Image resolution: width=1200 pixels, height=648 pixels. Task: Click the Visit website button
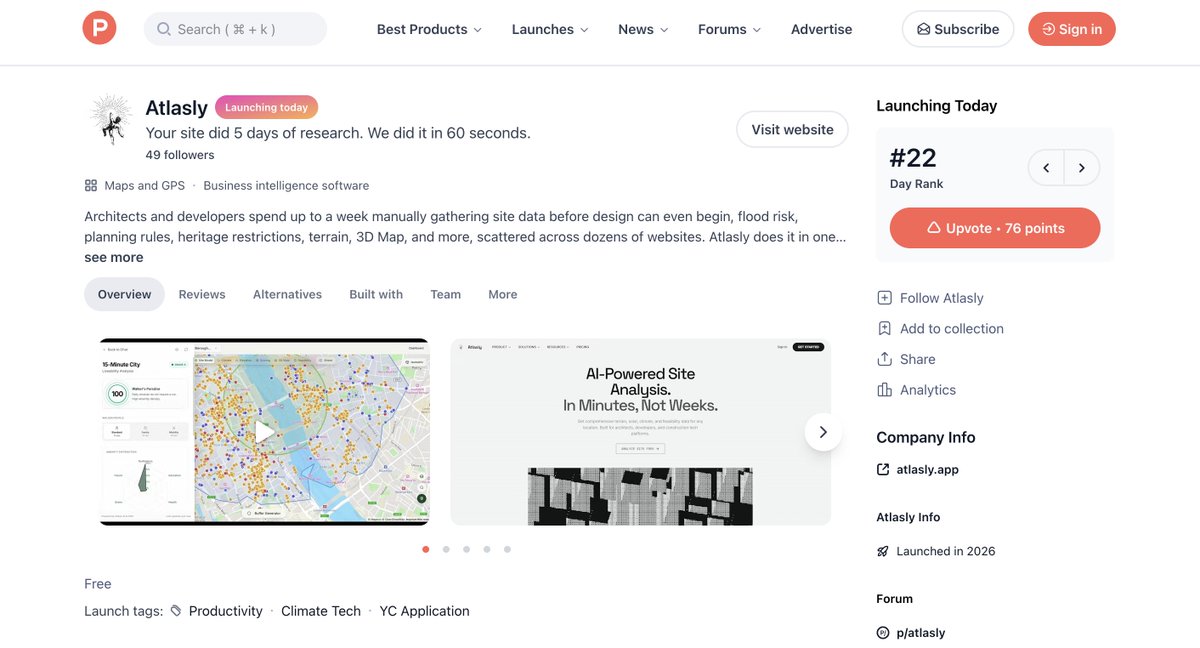[x=792, y=129]
